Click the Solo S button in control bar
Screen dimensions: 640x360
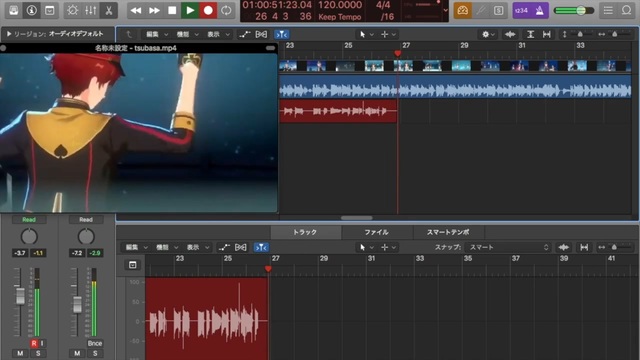498,11
